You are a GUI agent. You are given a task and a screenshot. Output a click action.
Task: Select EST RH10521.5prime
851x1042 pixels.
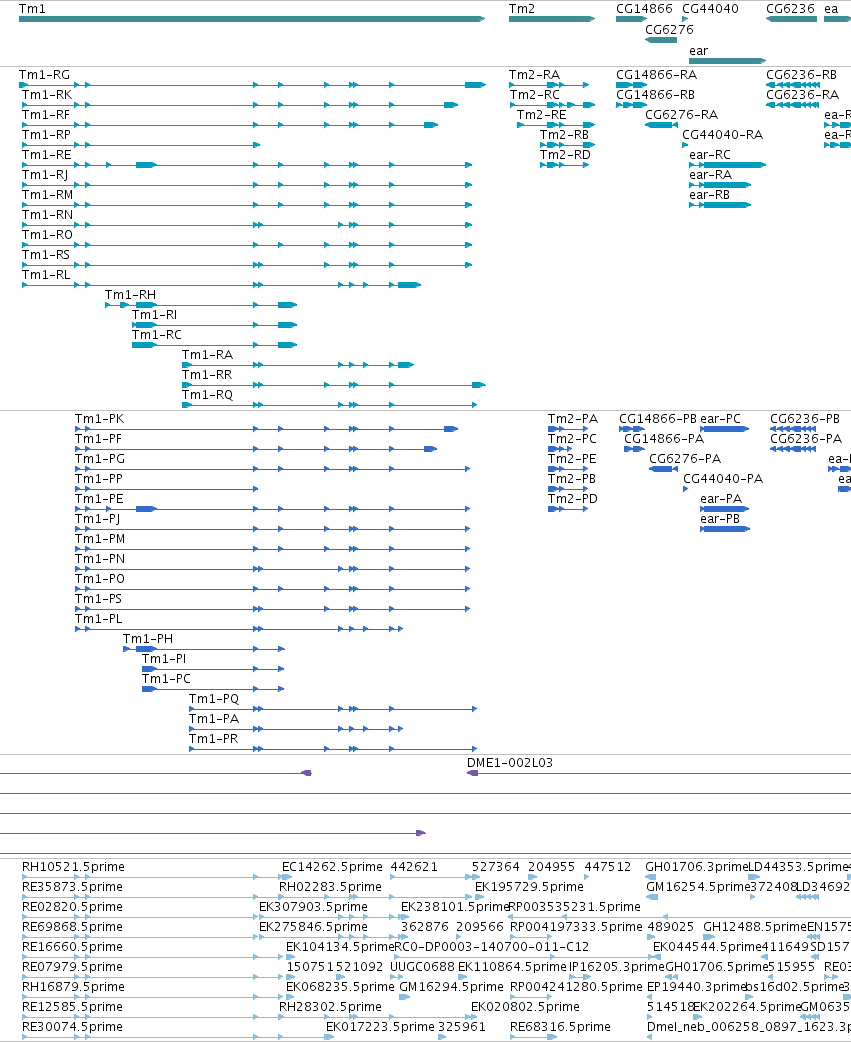tap(140, 877)
